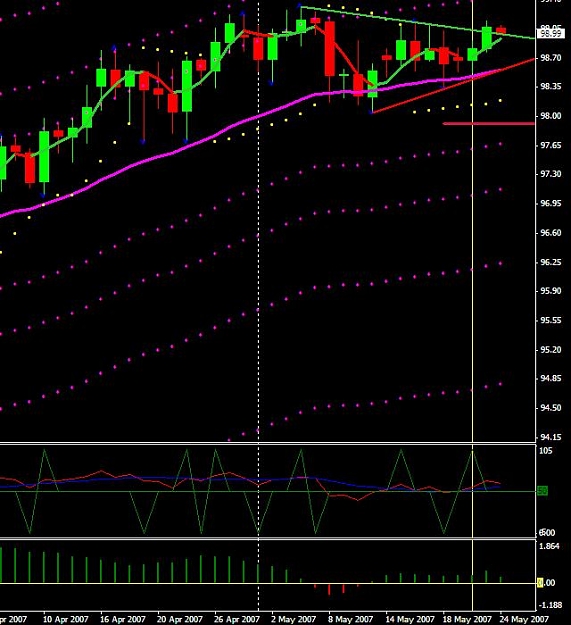571x625 pixels.
Task: Click the 26 Apr 2007 date label
Action: tap(237, 619)
